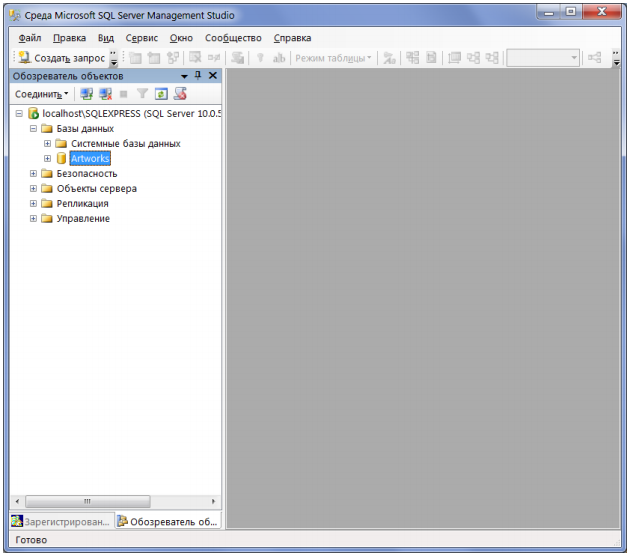Open the Справка menu
This screenshot has height=556, width=630.
point(292,38)
